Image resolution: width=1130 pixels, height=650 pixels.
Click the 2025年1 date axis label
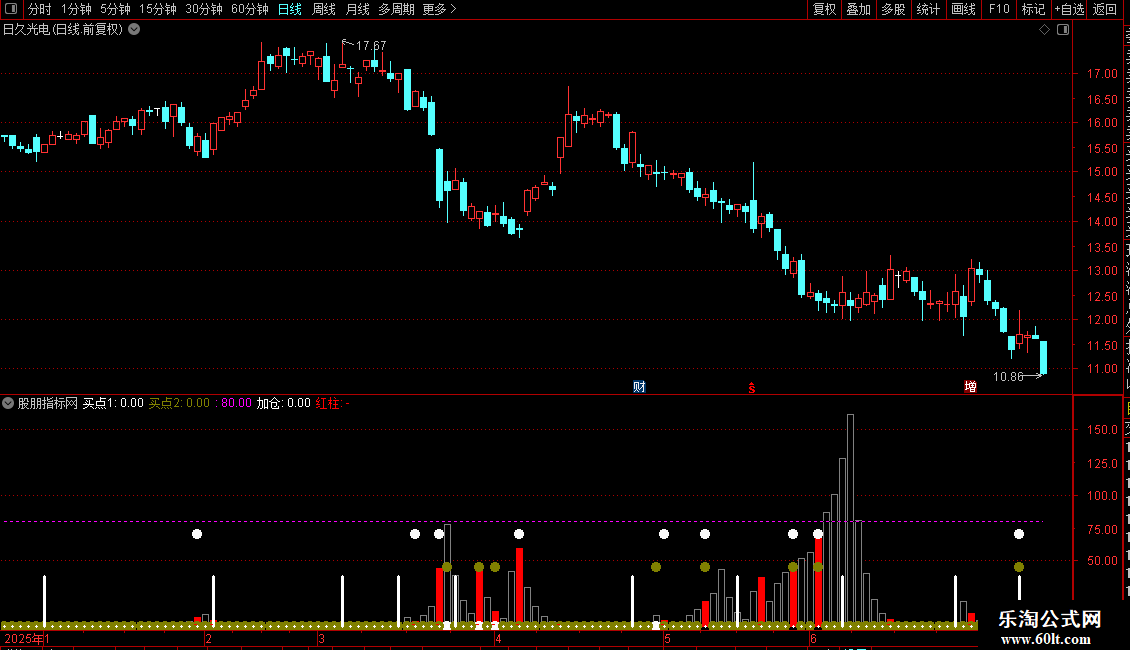(x=27, y=638)
